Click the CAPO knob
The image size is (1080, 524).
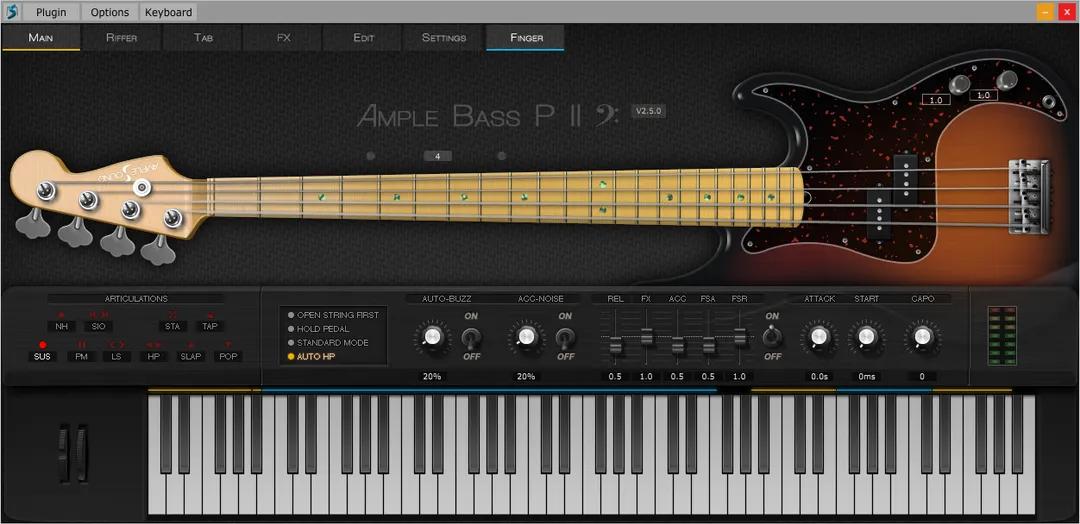pos(922,336)
